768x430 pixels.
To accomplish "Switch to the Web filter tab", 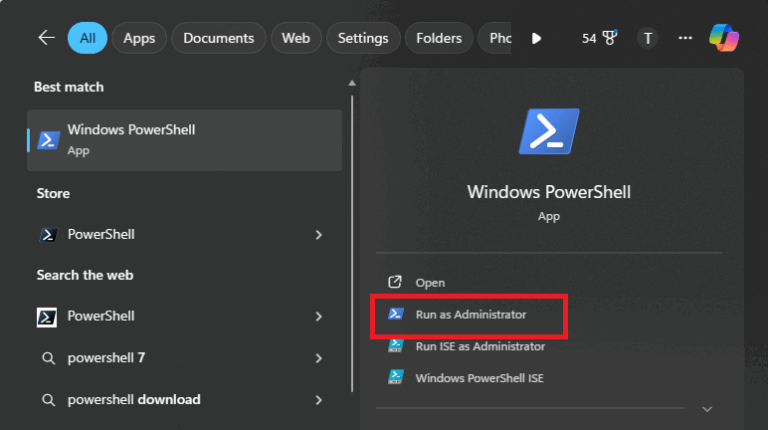I will [296, 38].
